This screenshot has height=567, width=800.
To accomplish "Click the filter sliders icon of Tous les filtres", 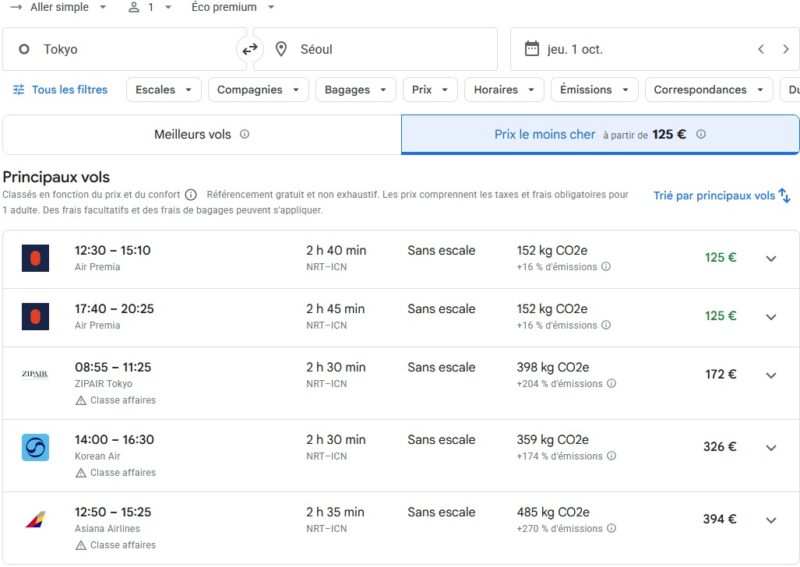I will click(x=18, y=90).
